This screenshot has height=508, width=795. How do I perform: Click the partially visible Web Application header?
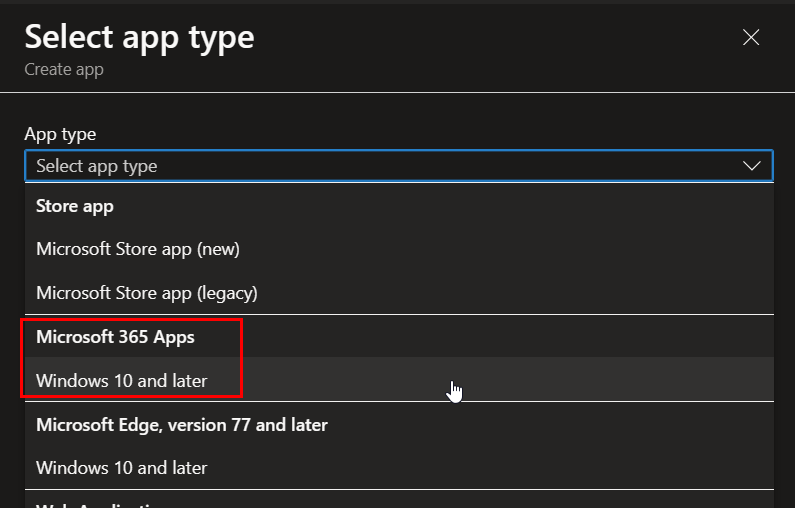[x=98, y=503]
